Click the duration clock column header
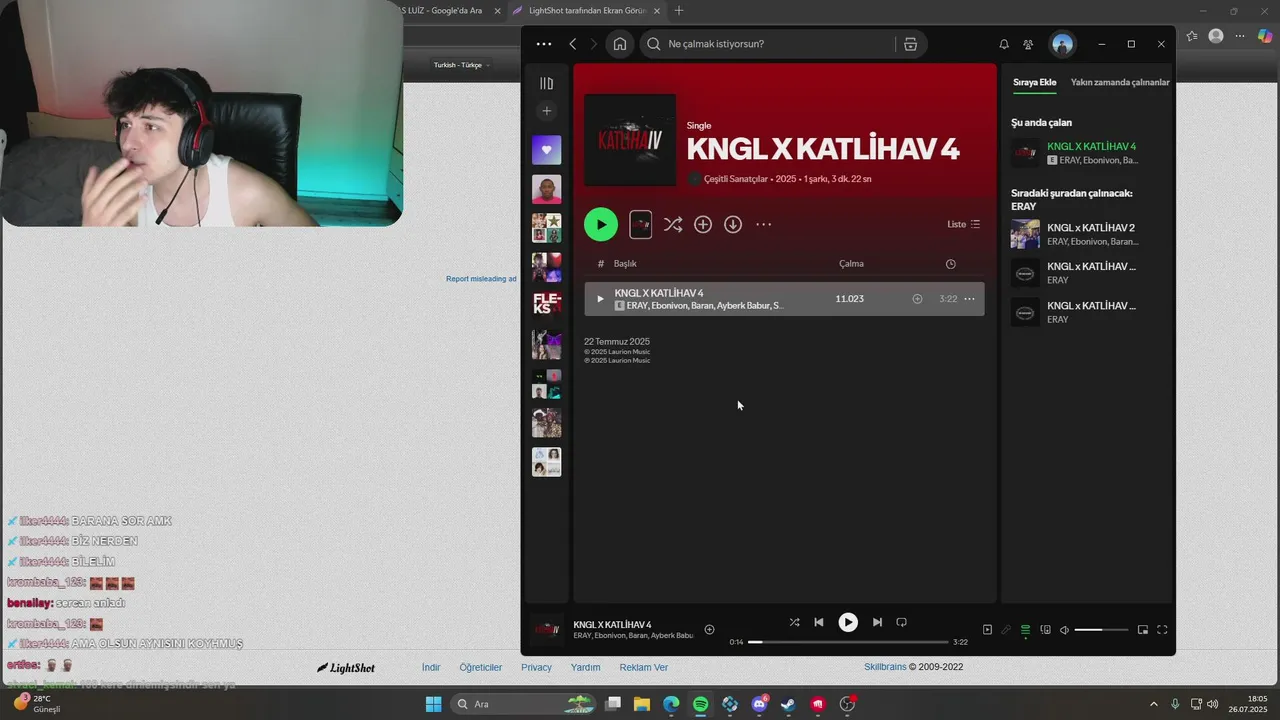Image resolution: width=1280 pixels, height=720 pixels. click(x=950, y=264)
